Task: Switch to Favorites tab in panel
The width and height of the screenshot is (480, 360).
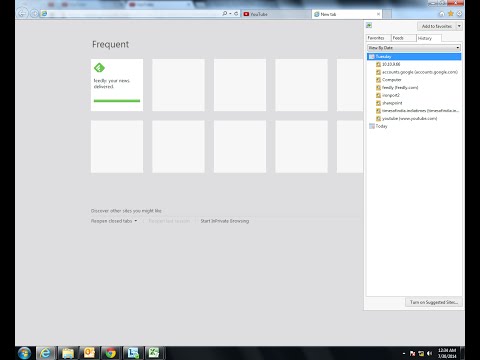Action: (379, 38)
